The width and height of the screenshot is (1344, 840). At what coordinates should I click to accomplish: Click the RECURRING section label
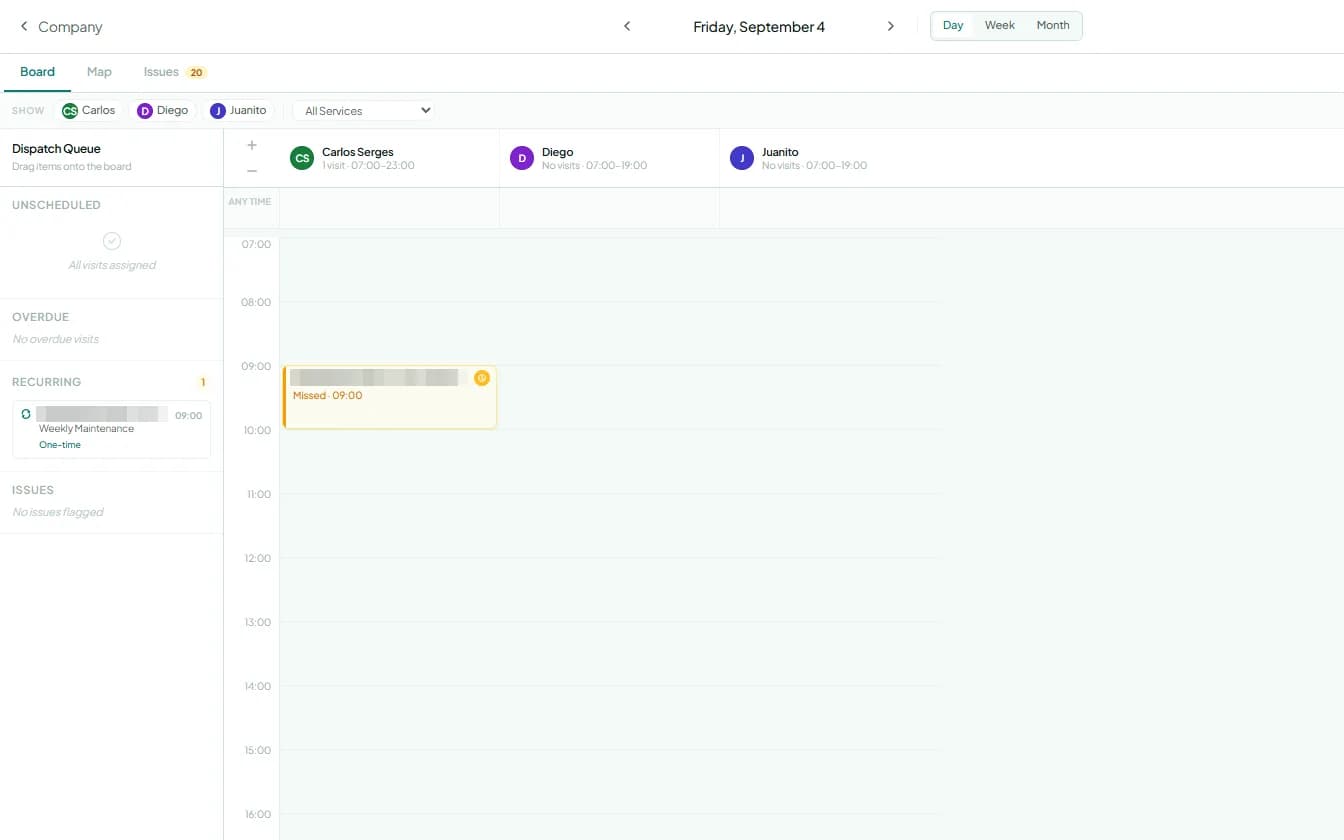tap(46, 382)
